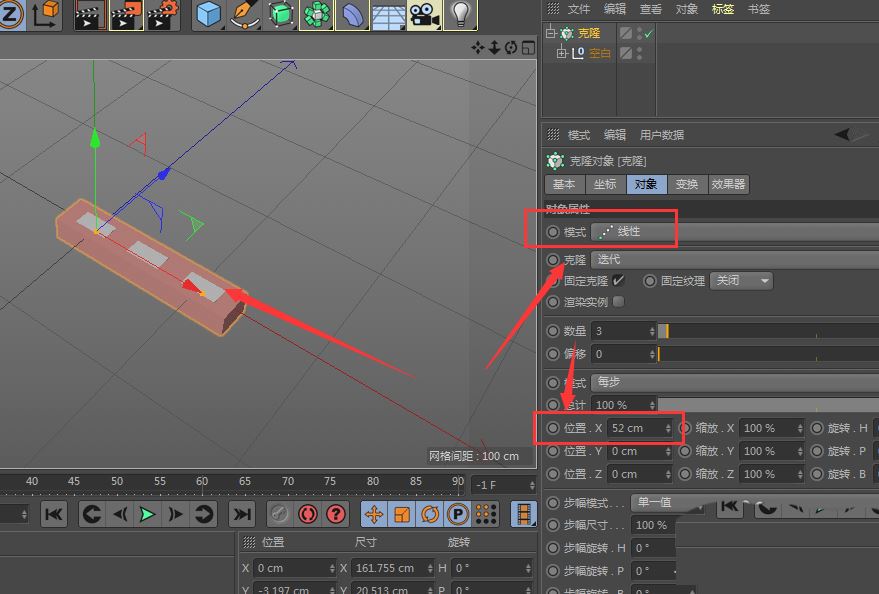Open 书签 menu in object manager

coord(758,9)
